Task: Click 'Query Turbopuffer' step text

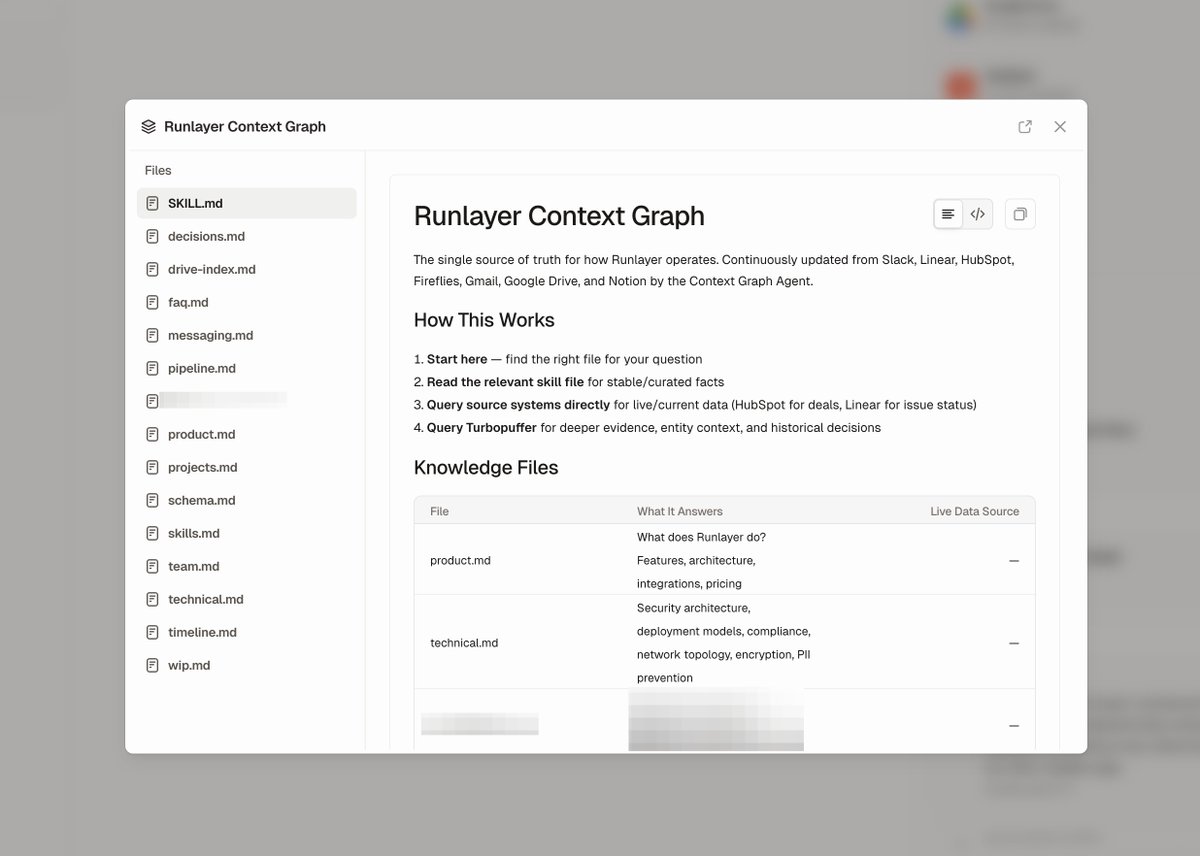Action: tap(482, 427)
